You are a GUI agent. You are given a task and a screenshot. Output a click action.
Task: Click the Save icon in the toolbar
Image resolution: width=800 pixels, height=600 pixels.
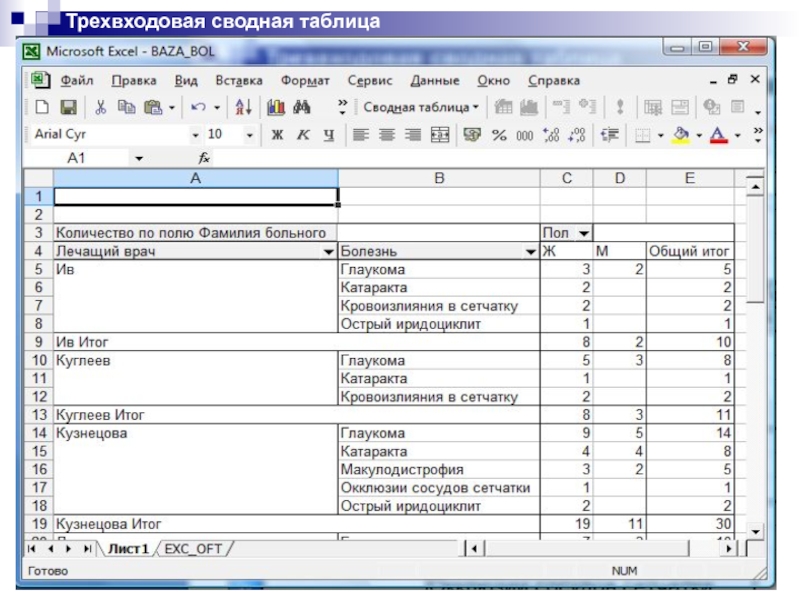click(68, 107)
